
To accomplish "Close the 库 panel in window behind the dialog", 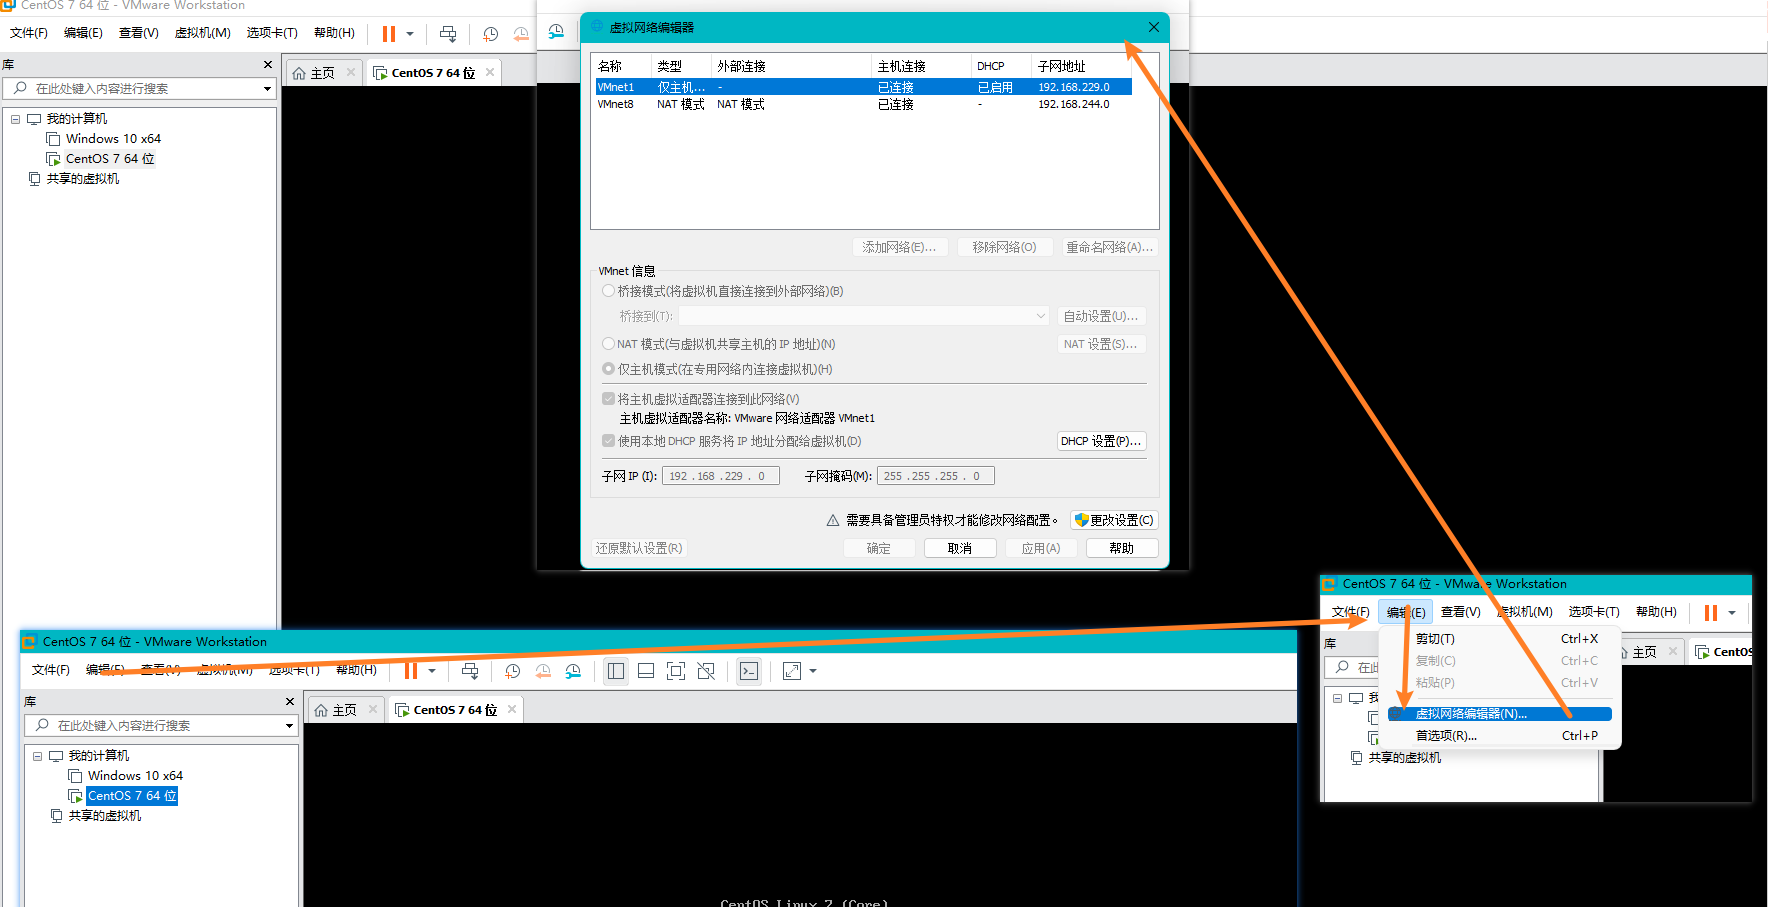I will tap(268, 65).
